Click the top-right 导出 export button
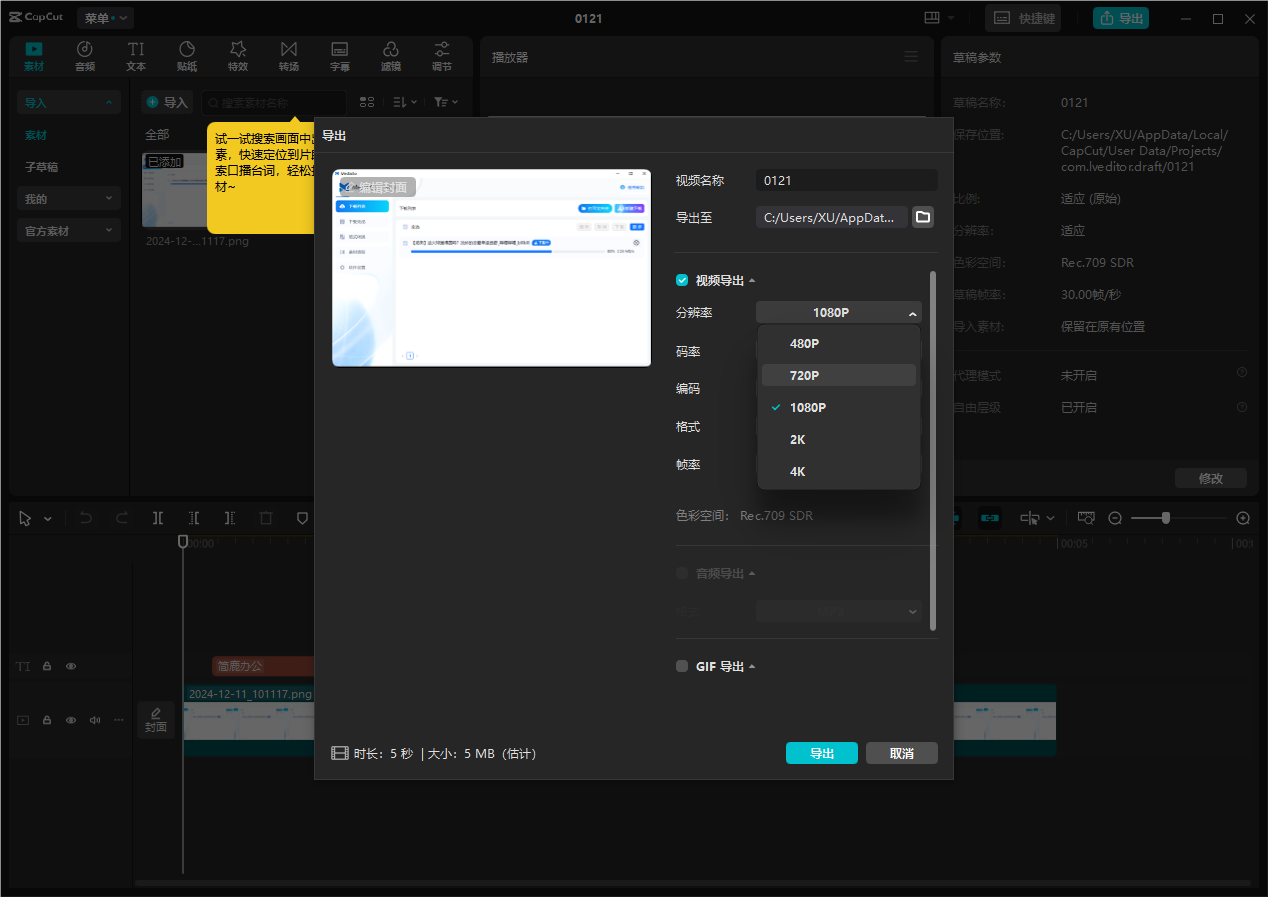The width and height of the screenshot is (1268, 897). pos(1120,18)
